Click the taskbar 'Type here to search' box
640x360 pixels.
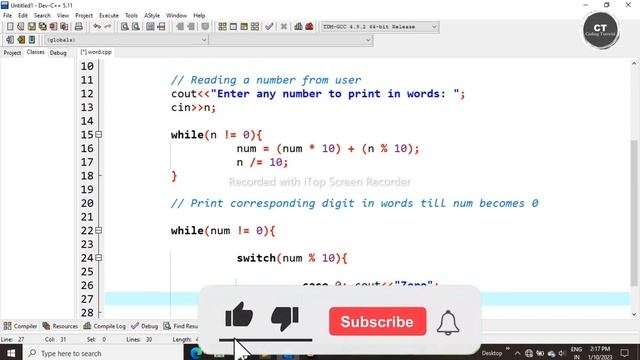click(103, 353)
